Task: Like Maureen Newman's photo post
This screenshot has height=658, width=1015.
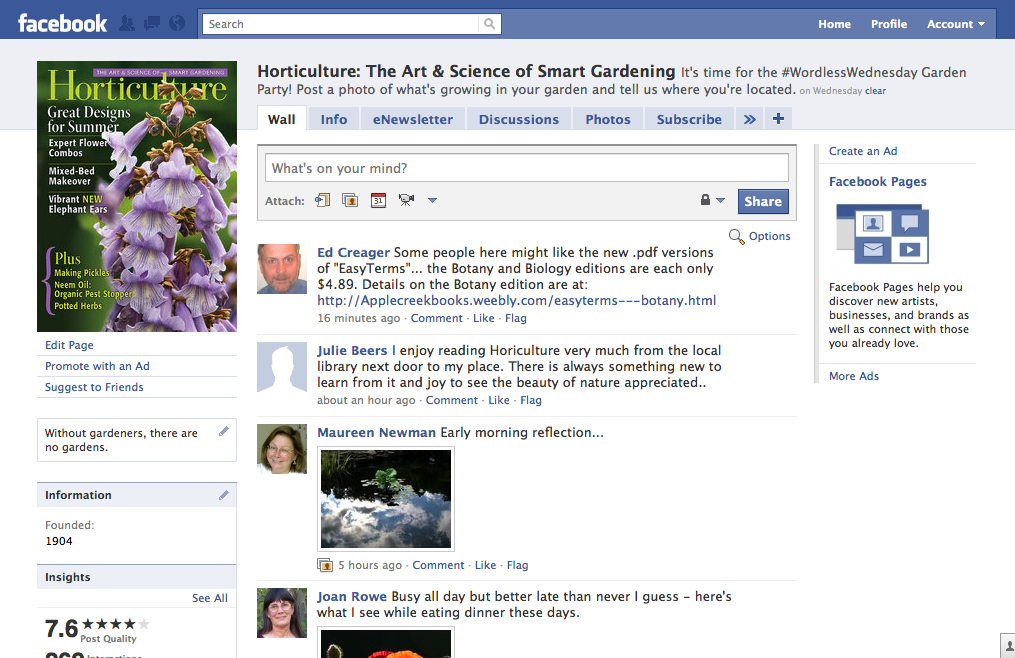Action: (485, 565)
